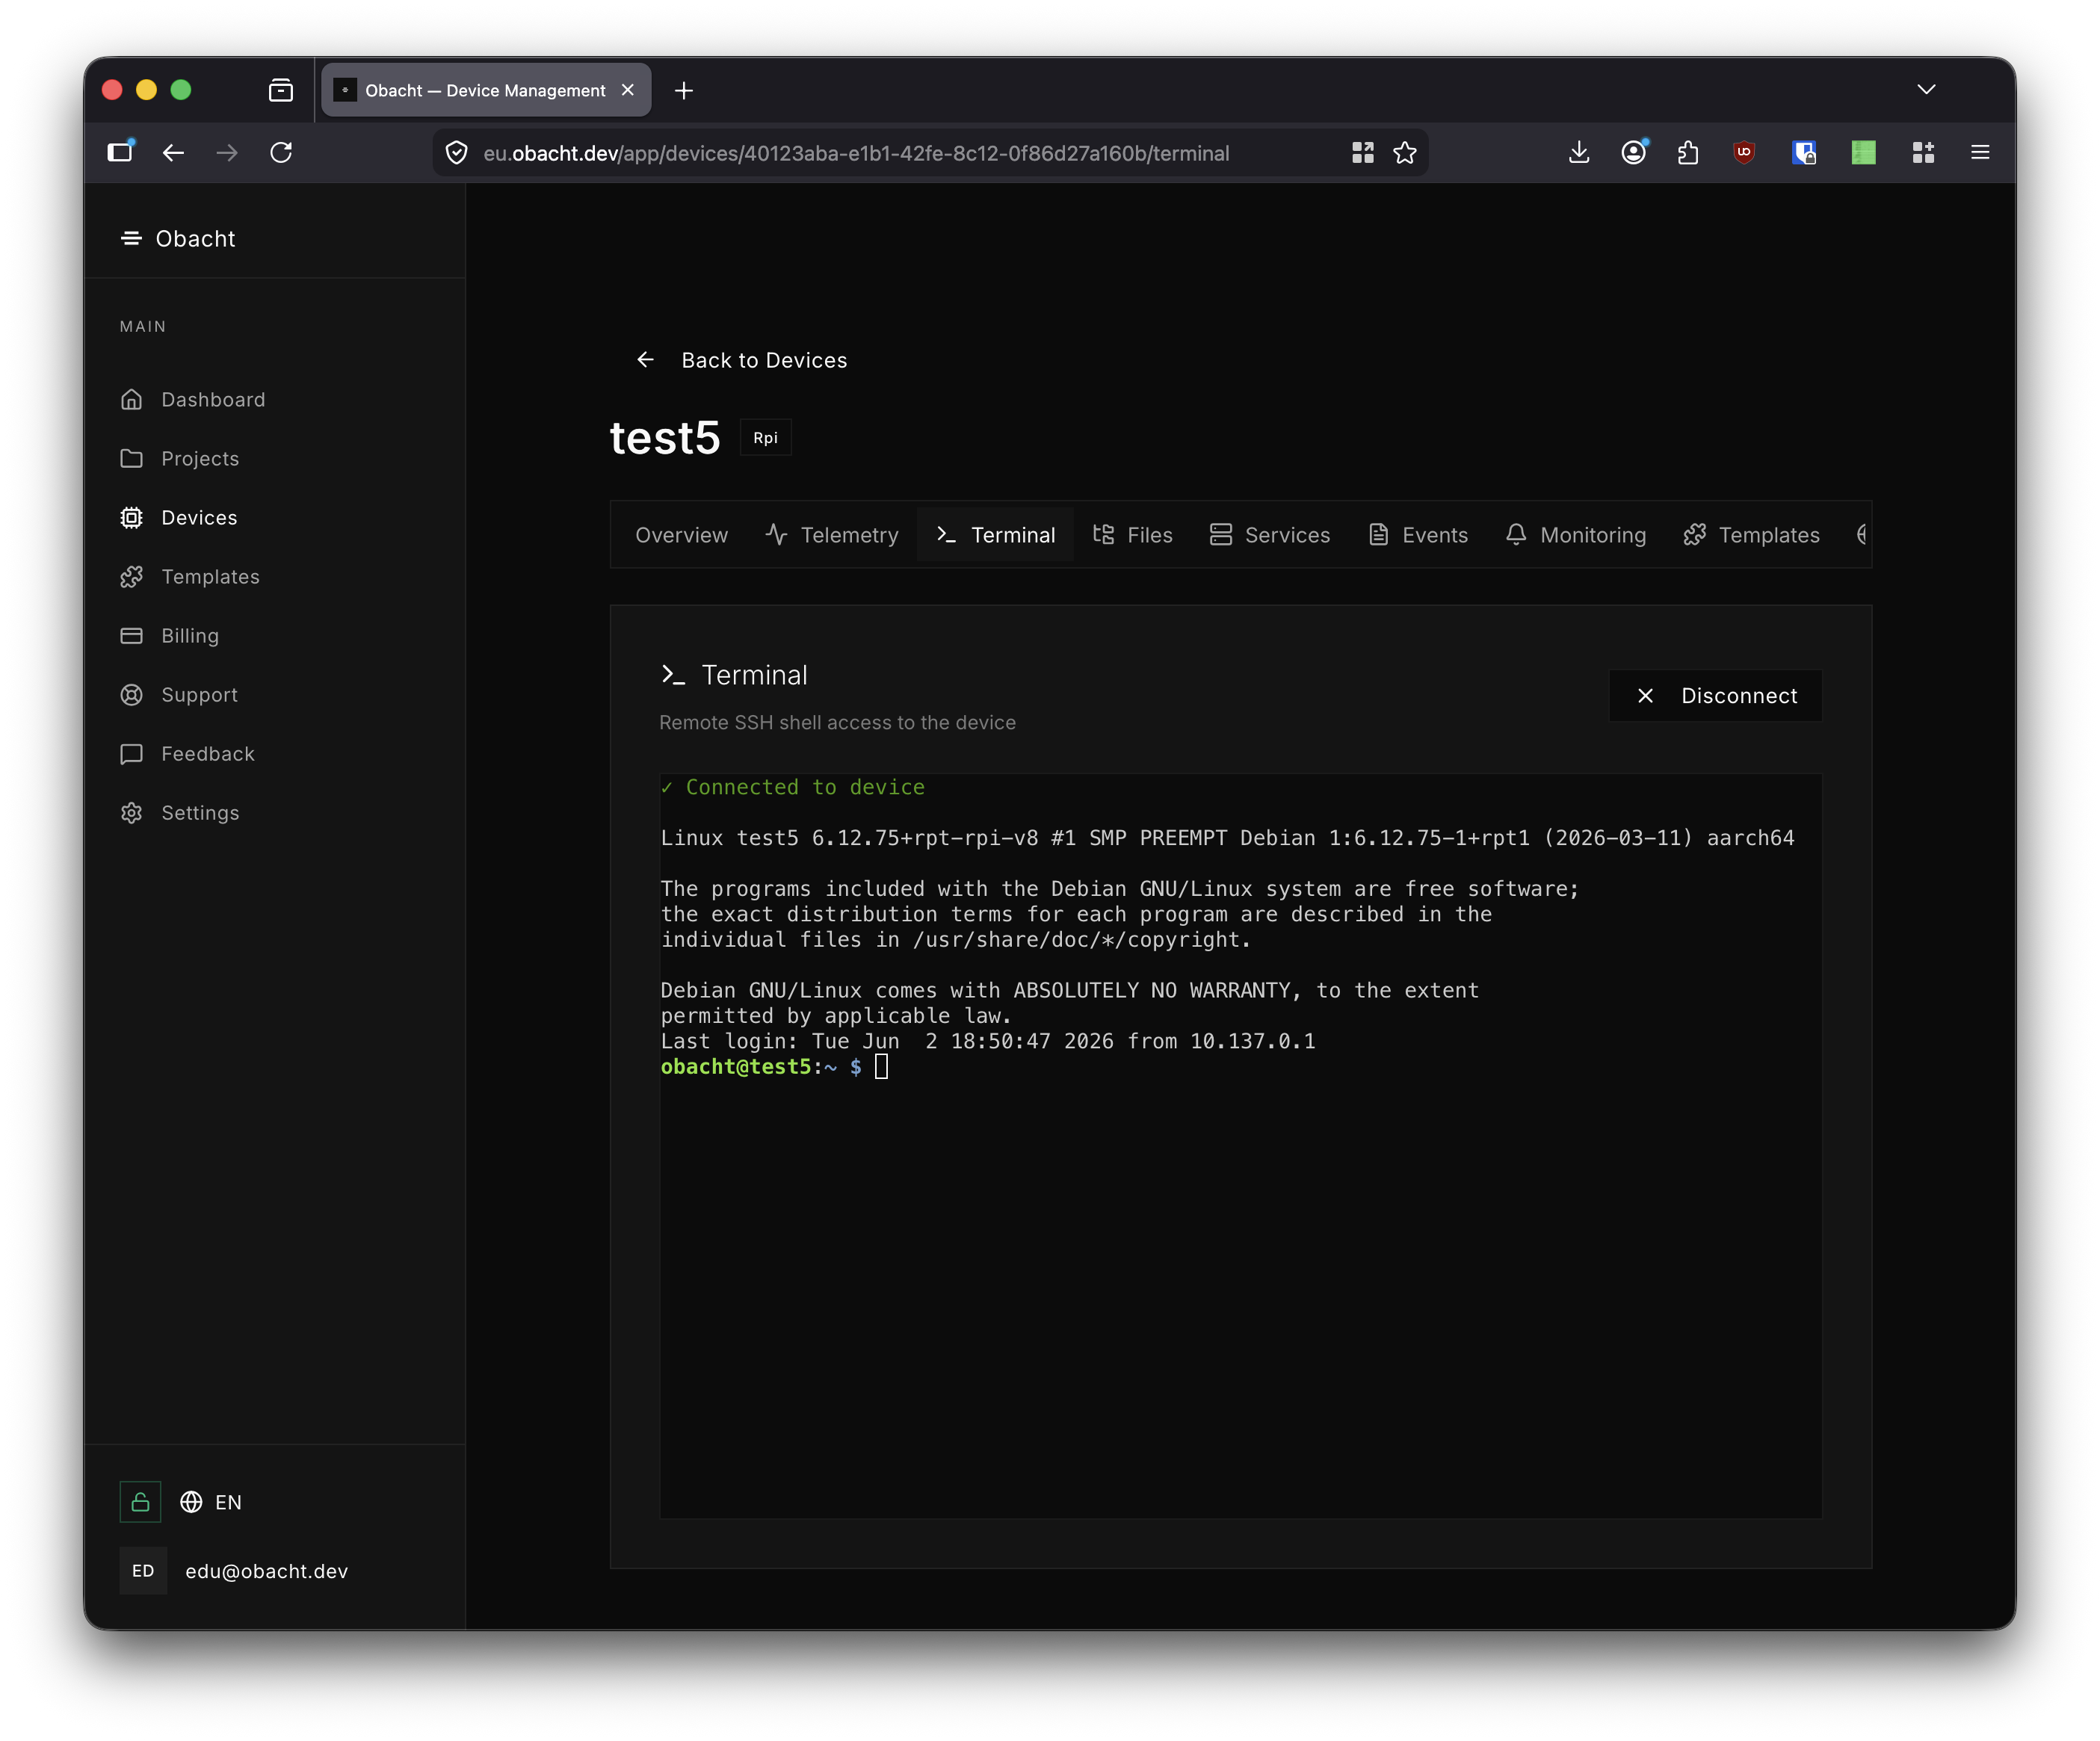2100x1741 pixels.
Task: Open the recent browsing view icon
Action: coord(281,90)
